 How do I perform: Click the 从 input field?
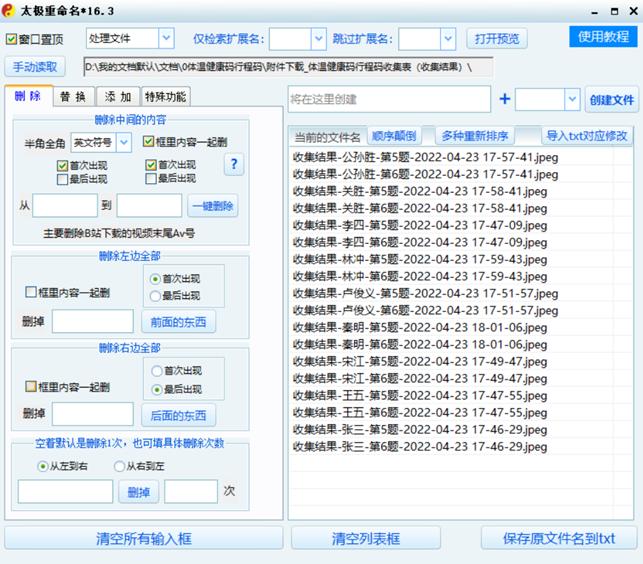click(65, 206)
